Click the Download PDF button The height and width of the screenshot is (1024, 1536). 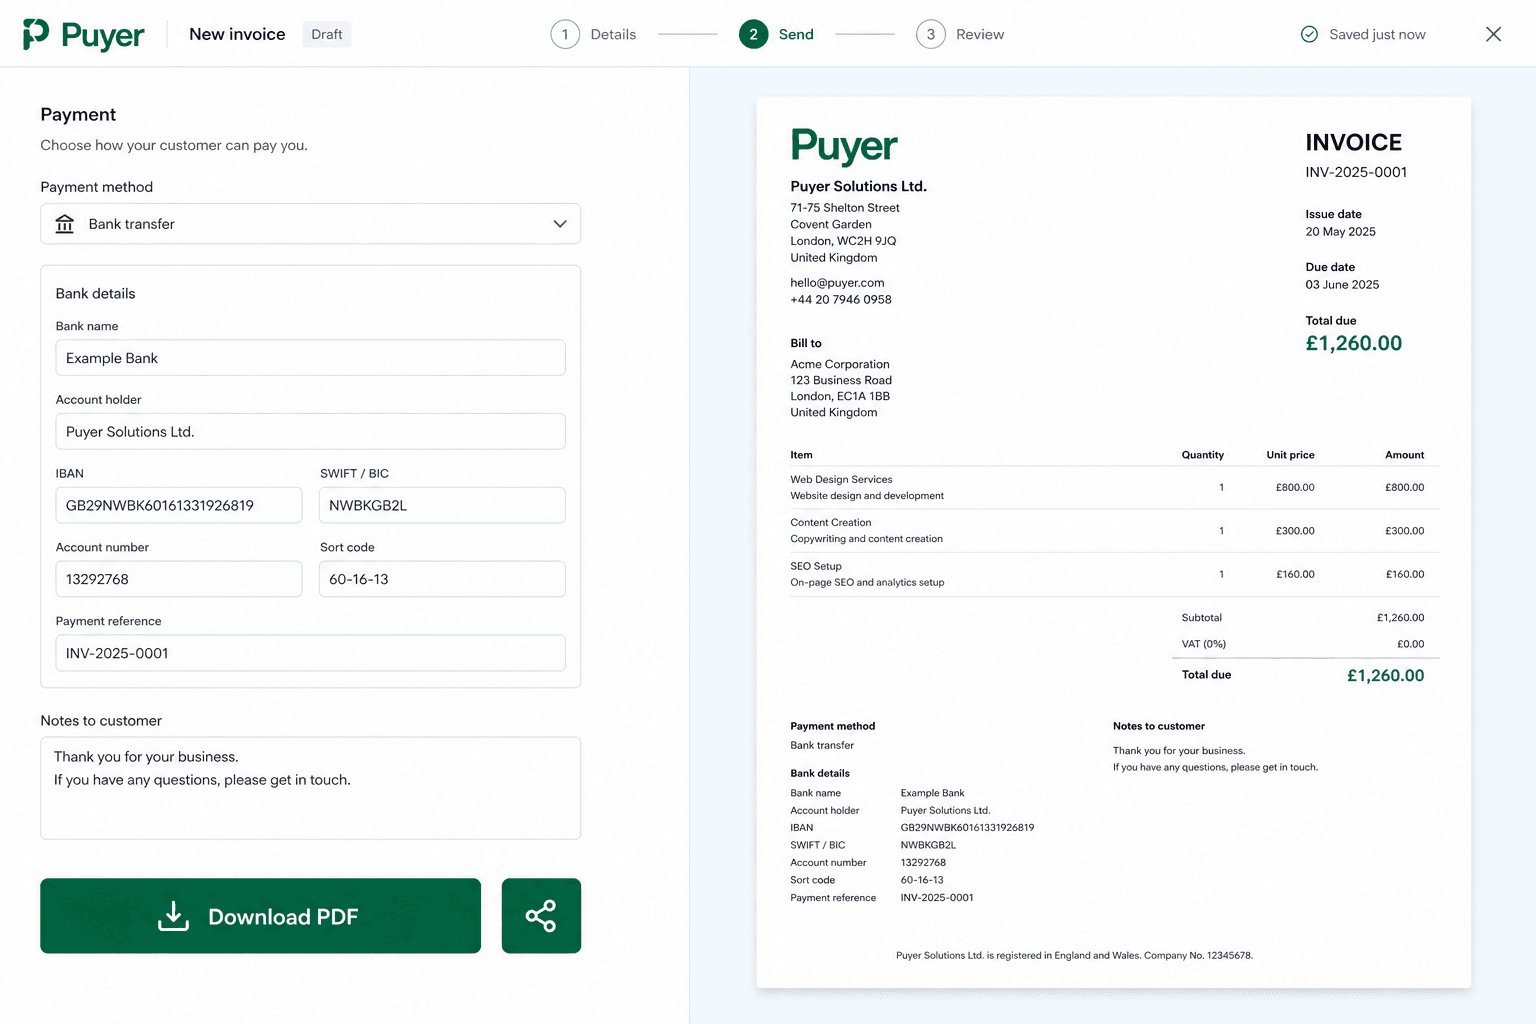coord(260,916)
